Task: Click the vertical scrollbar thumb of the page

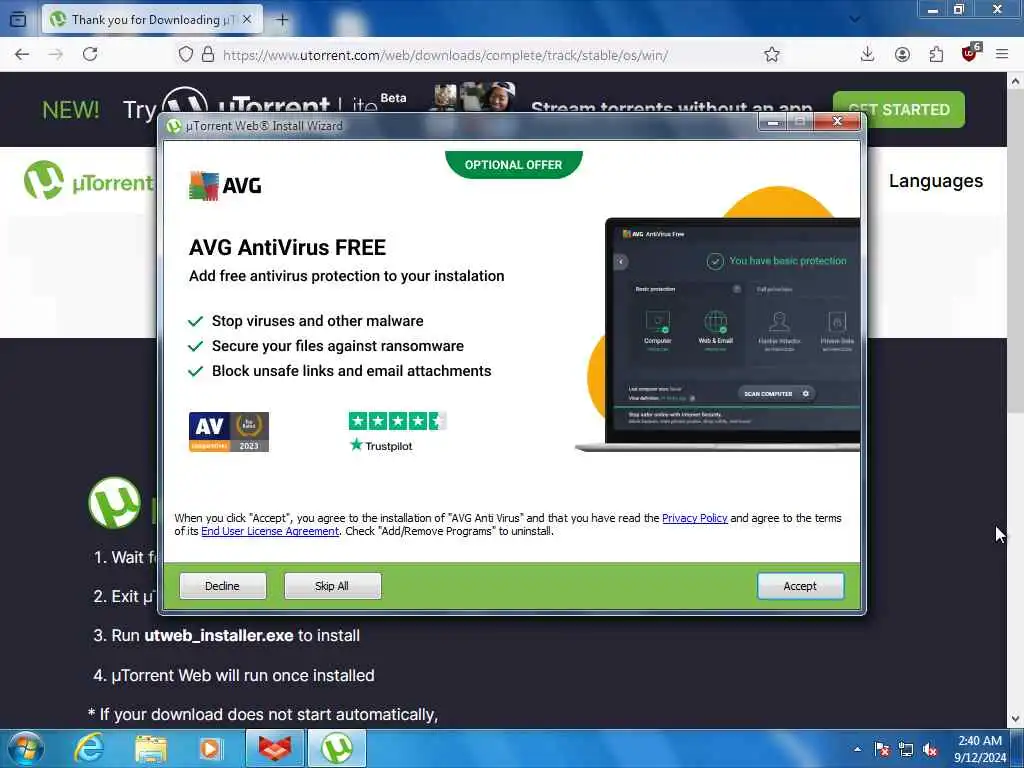Action: pyautogui.click(x=1016, y=251)
